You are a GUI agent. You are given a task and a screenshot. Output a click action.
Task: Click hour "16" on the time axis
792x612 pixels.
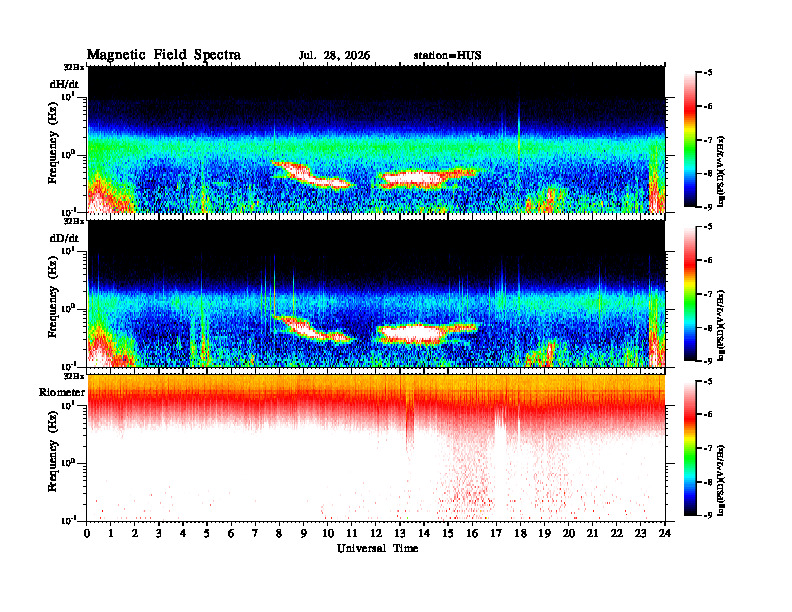coord(472,534)
